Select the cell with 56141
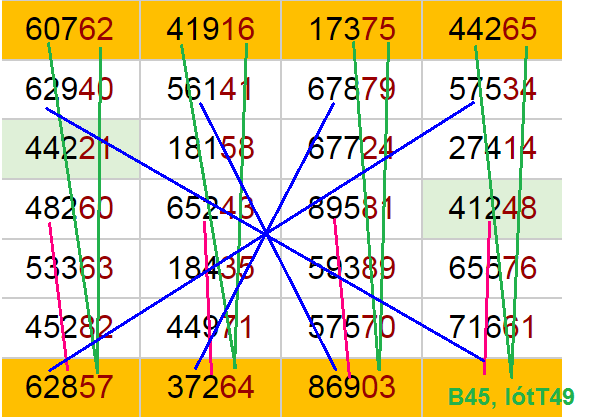 coord(211,90)
